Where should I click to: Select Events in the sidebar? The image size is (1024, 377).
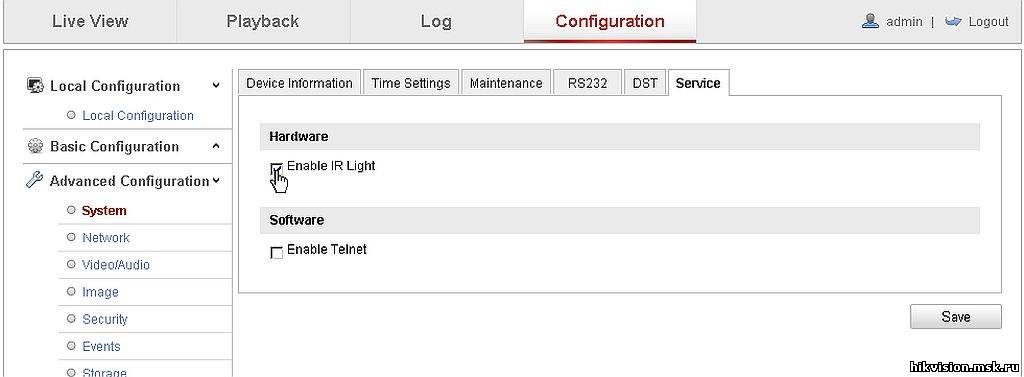click(x=101, y=346)
